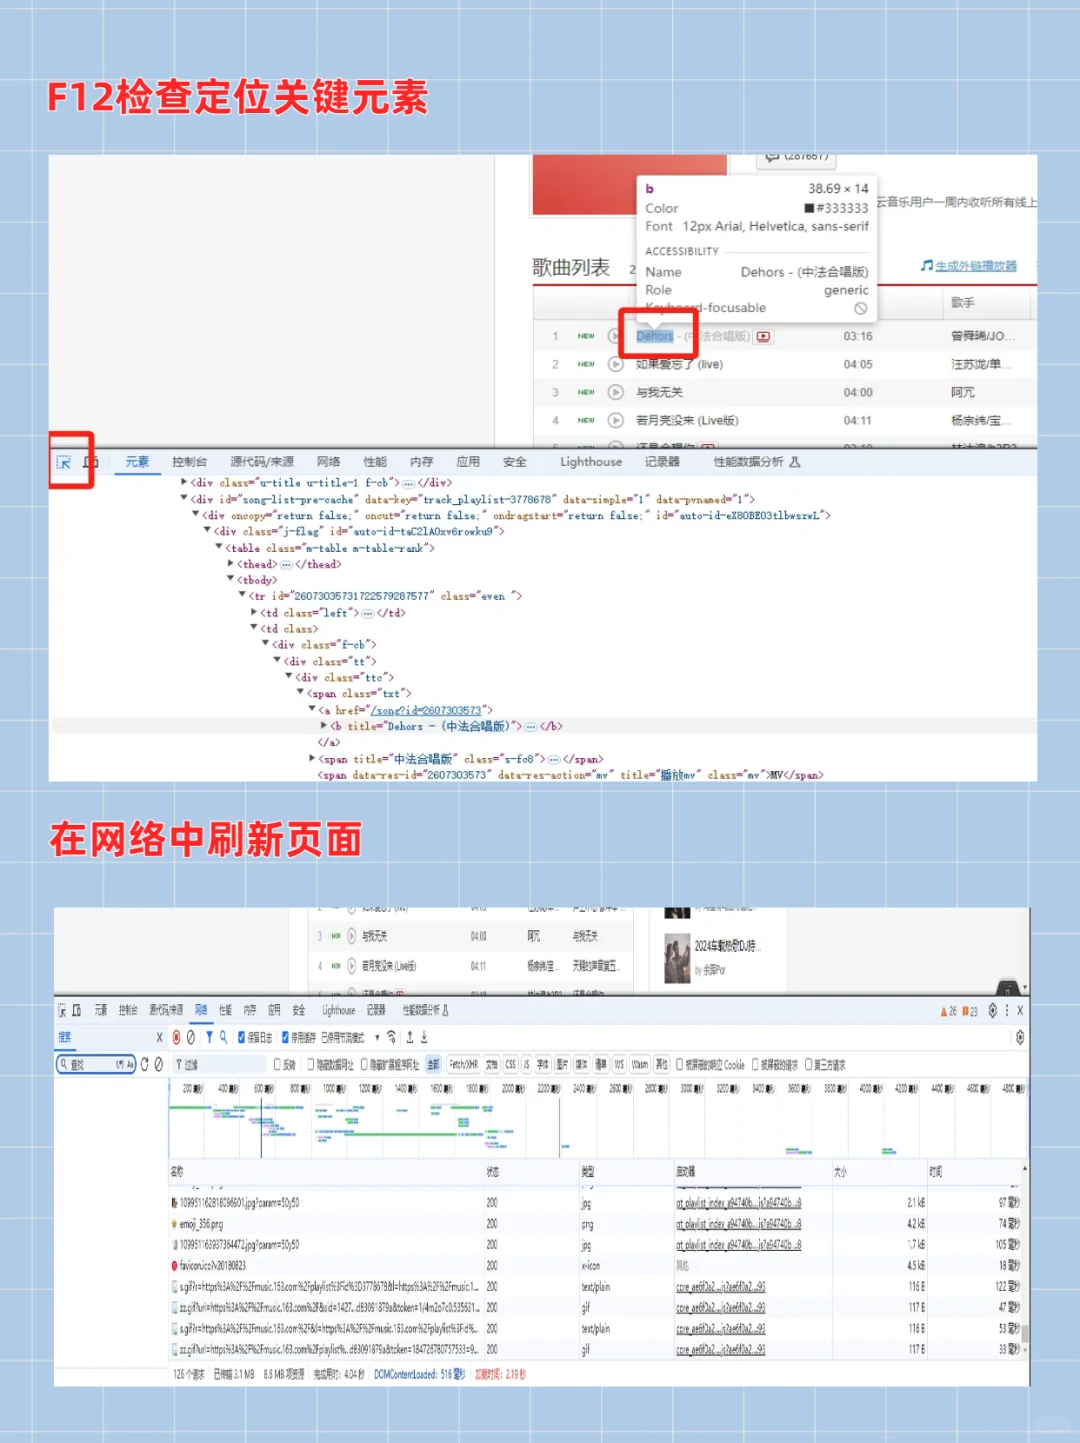Collapse the table m-table node

[x=219, y=547]
